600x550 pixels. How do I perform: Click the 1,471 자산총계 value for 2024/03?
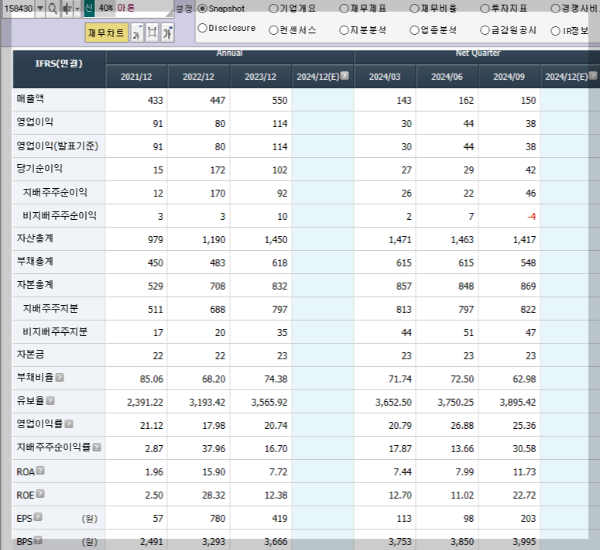pyautogui.click(x=400, y=240)
